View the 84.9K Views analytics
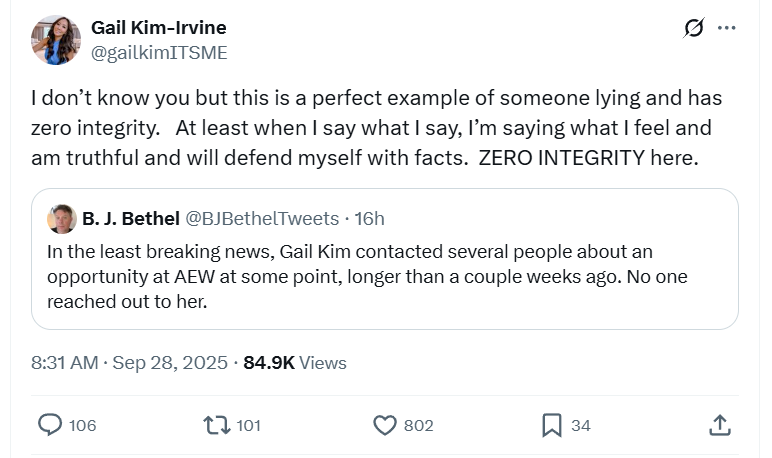 click(295, 362)
